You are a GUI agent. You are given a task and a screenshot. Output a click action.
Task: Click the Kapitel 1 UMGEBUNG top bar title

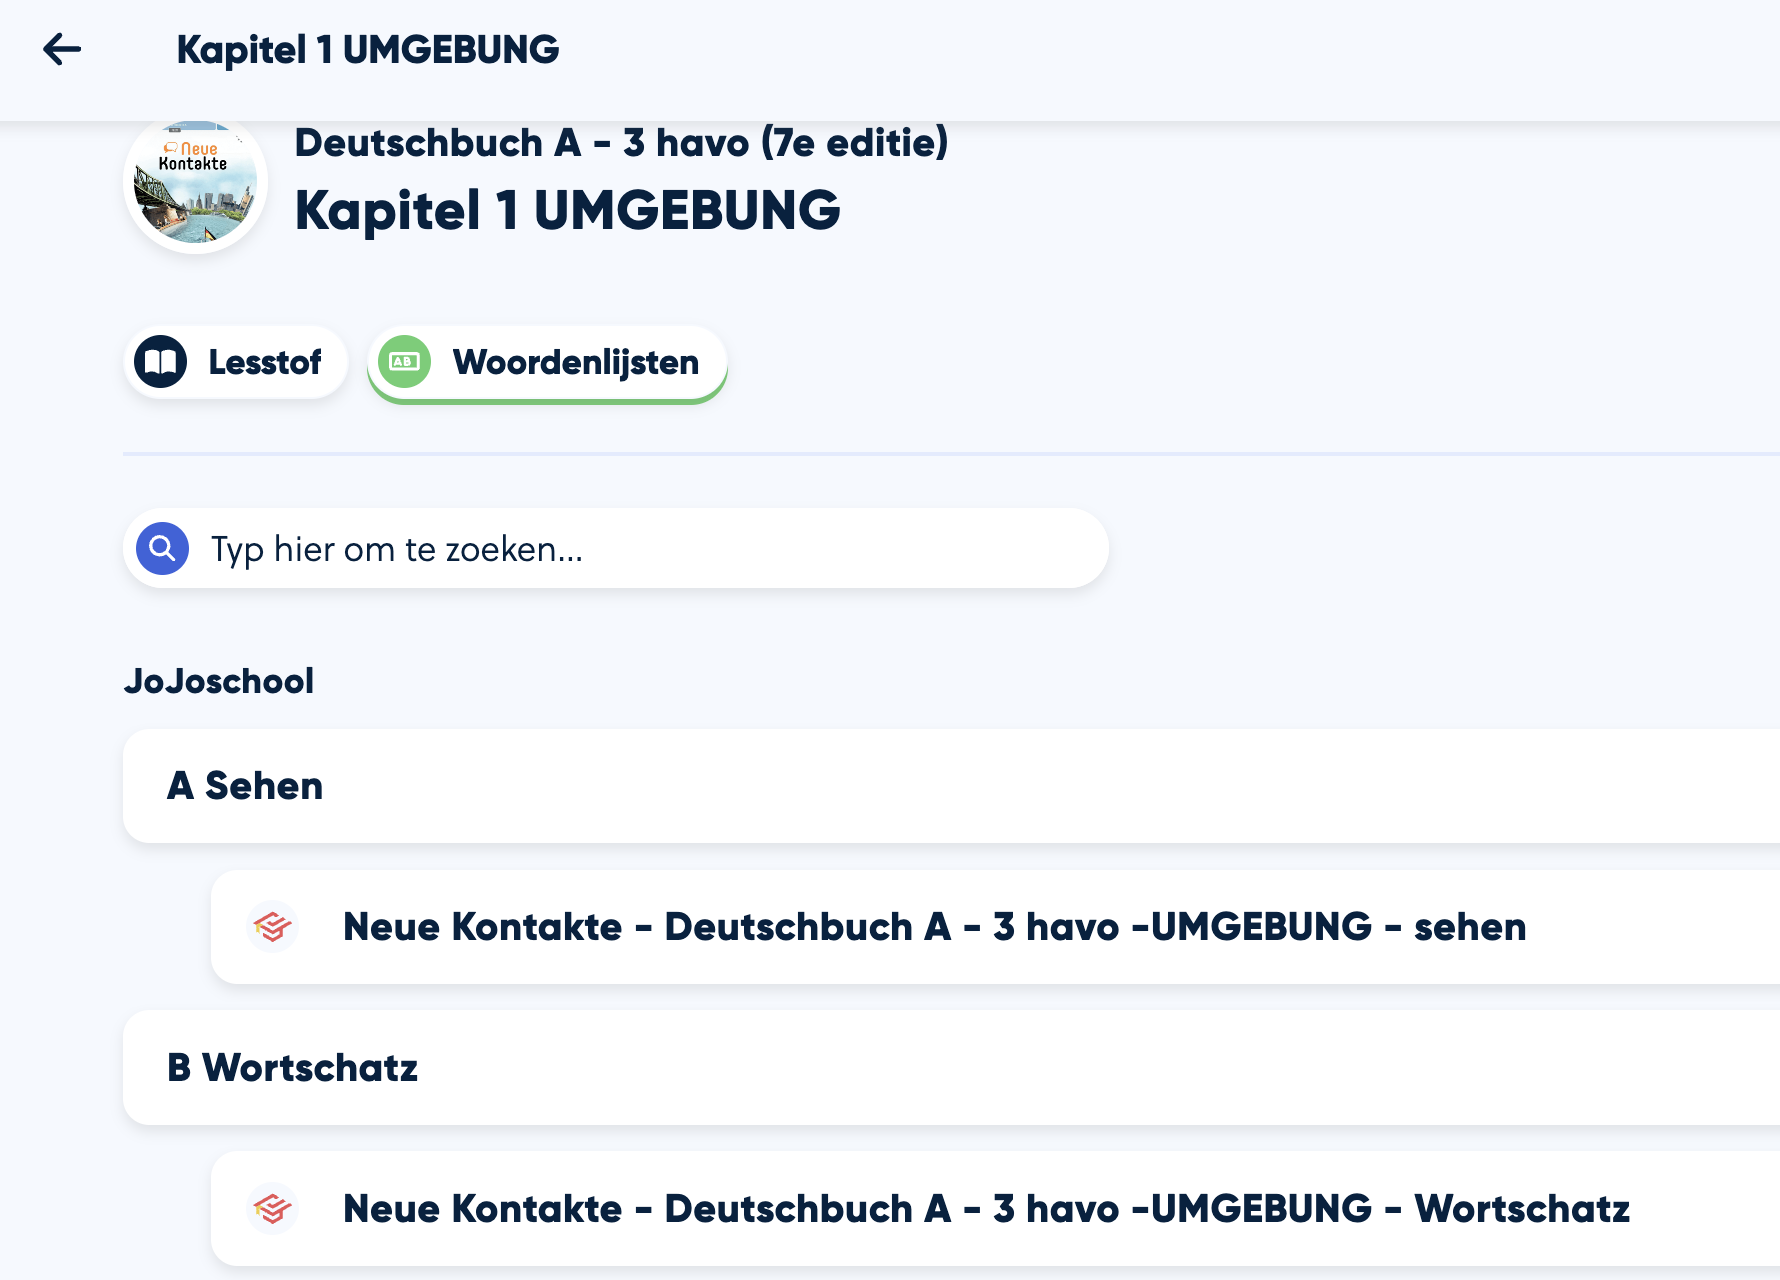coord(368,49)
